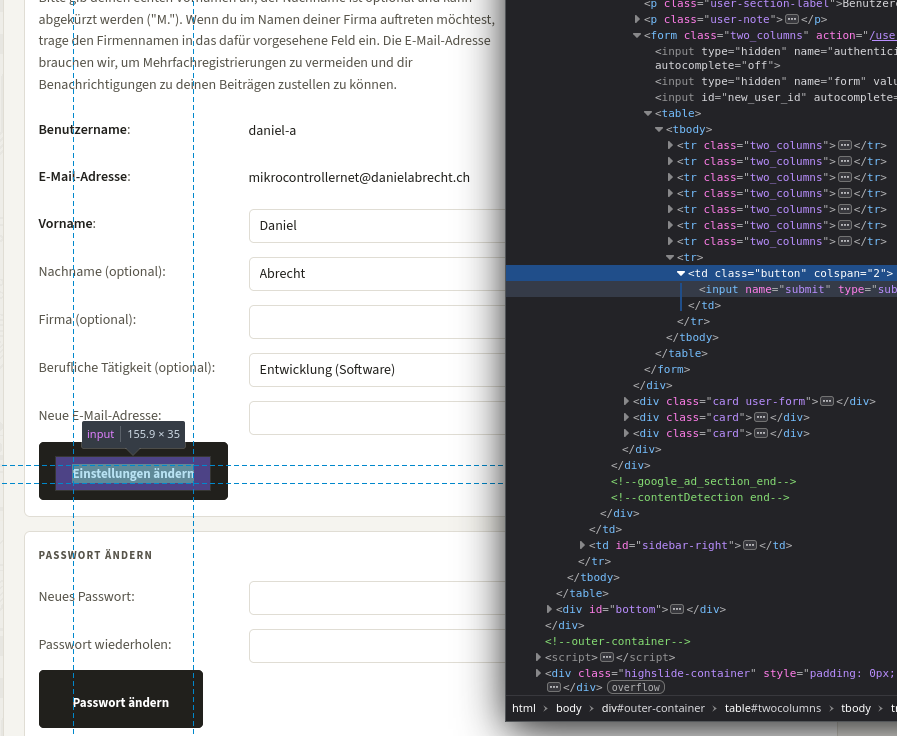This screenshot has height=736, width=897.
Task: Click the Berufliche Tätigkeit field
Action: [x=377, y=370]
